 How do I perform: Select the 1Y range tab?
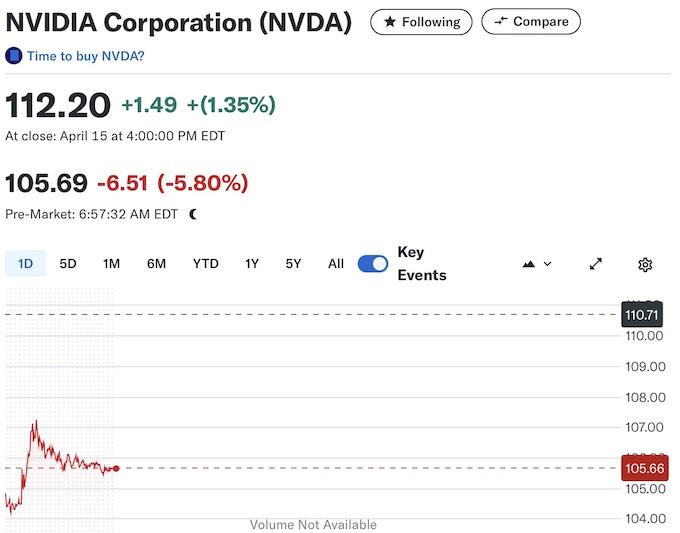pos(252,264)
